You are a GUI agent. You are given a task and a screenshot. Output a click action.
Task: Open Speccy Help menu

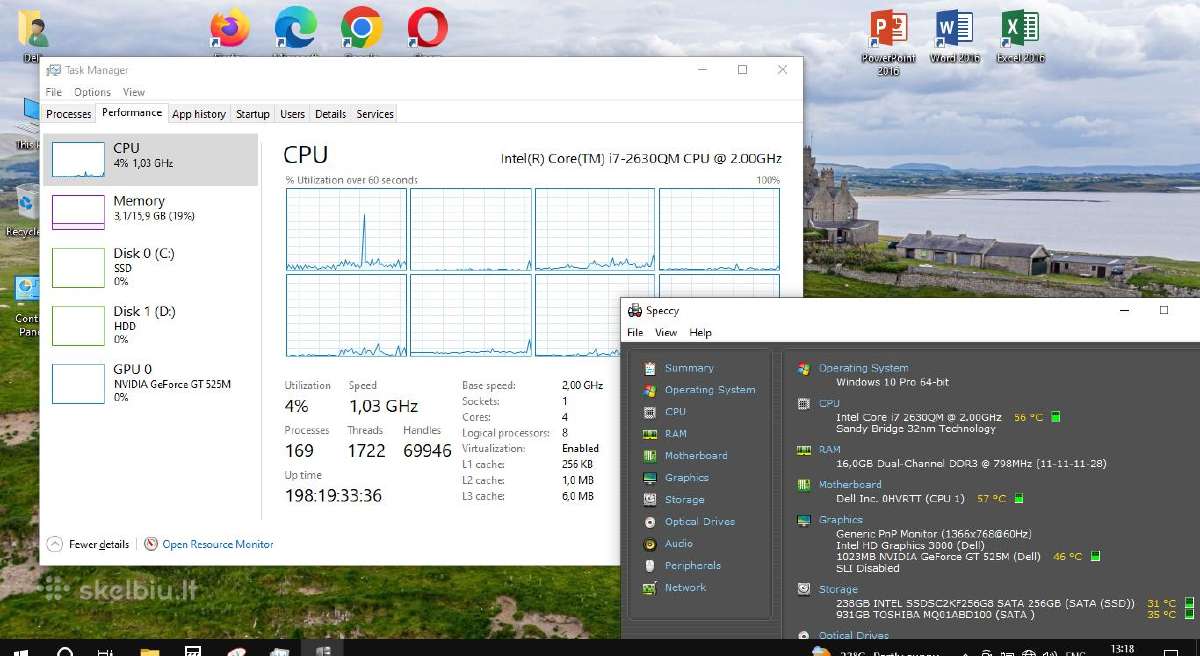(x=700, y=332)
